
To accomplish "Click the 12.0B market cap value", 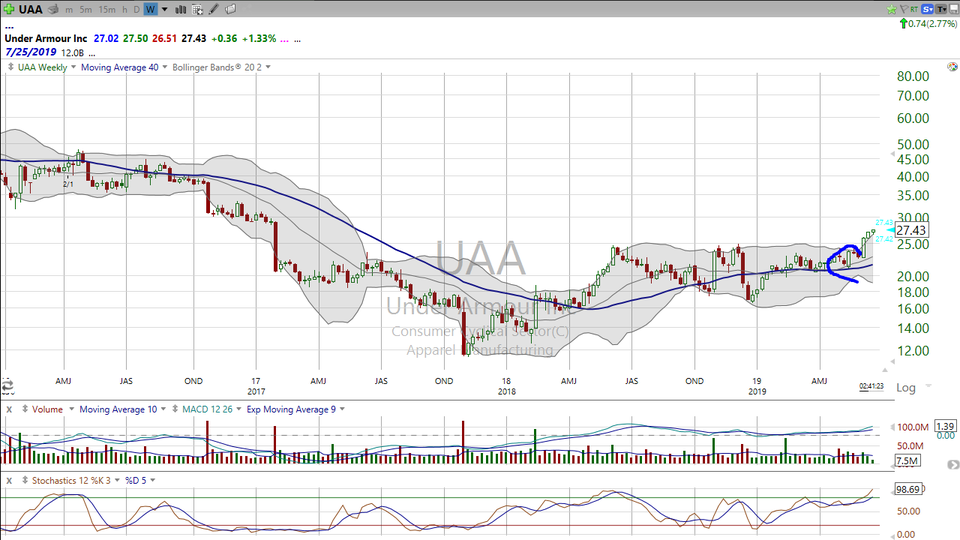I will [x=72, y=53].
